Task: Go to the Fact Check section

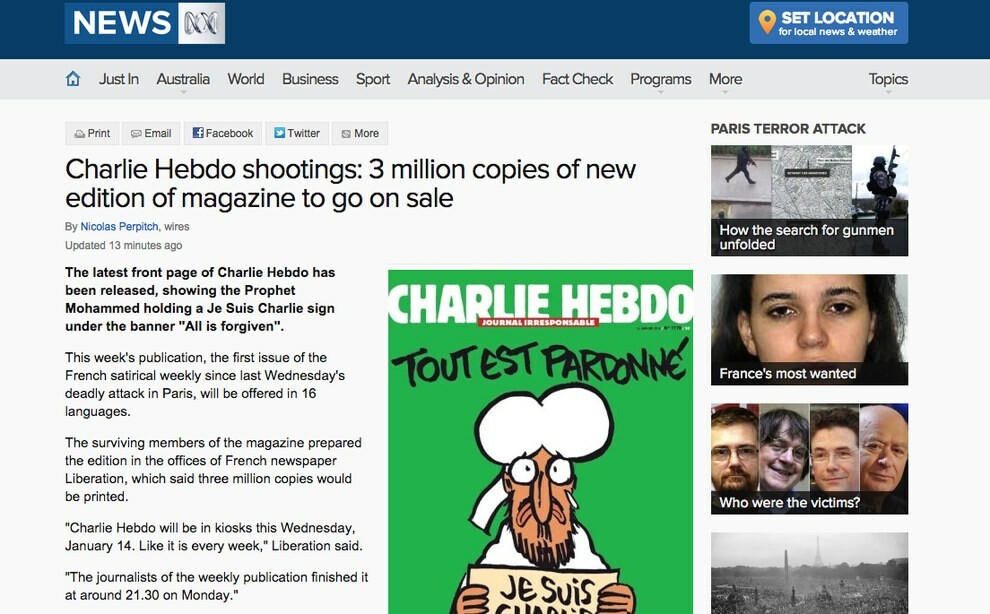Action: pyautogui.click(x=577, y=79)
